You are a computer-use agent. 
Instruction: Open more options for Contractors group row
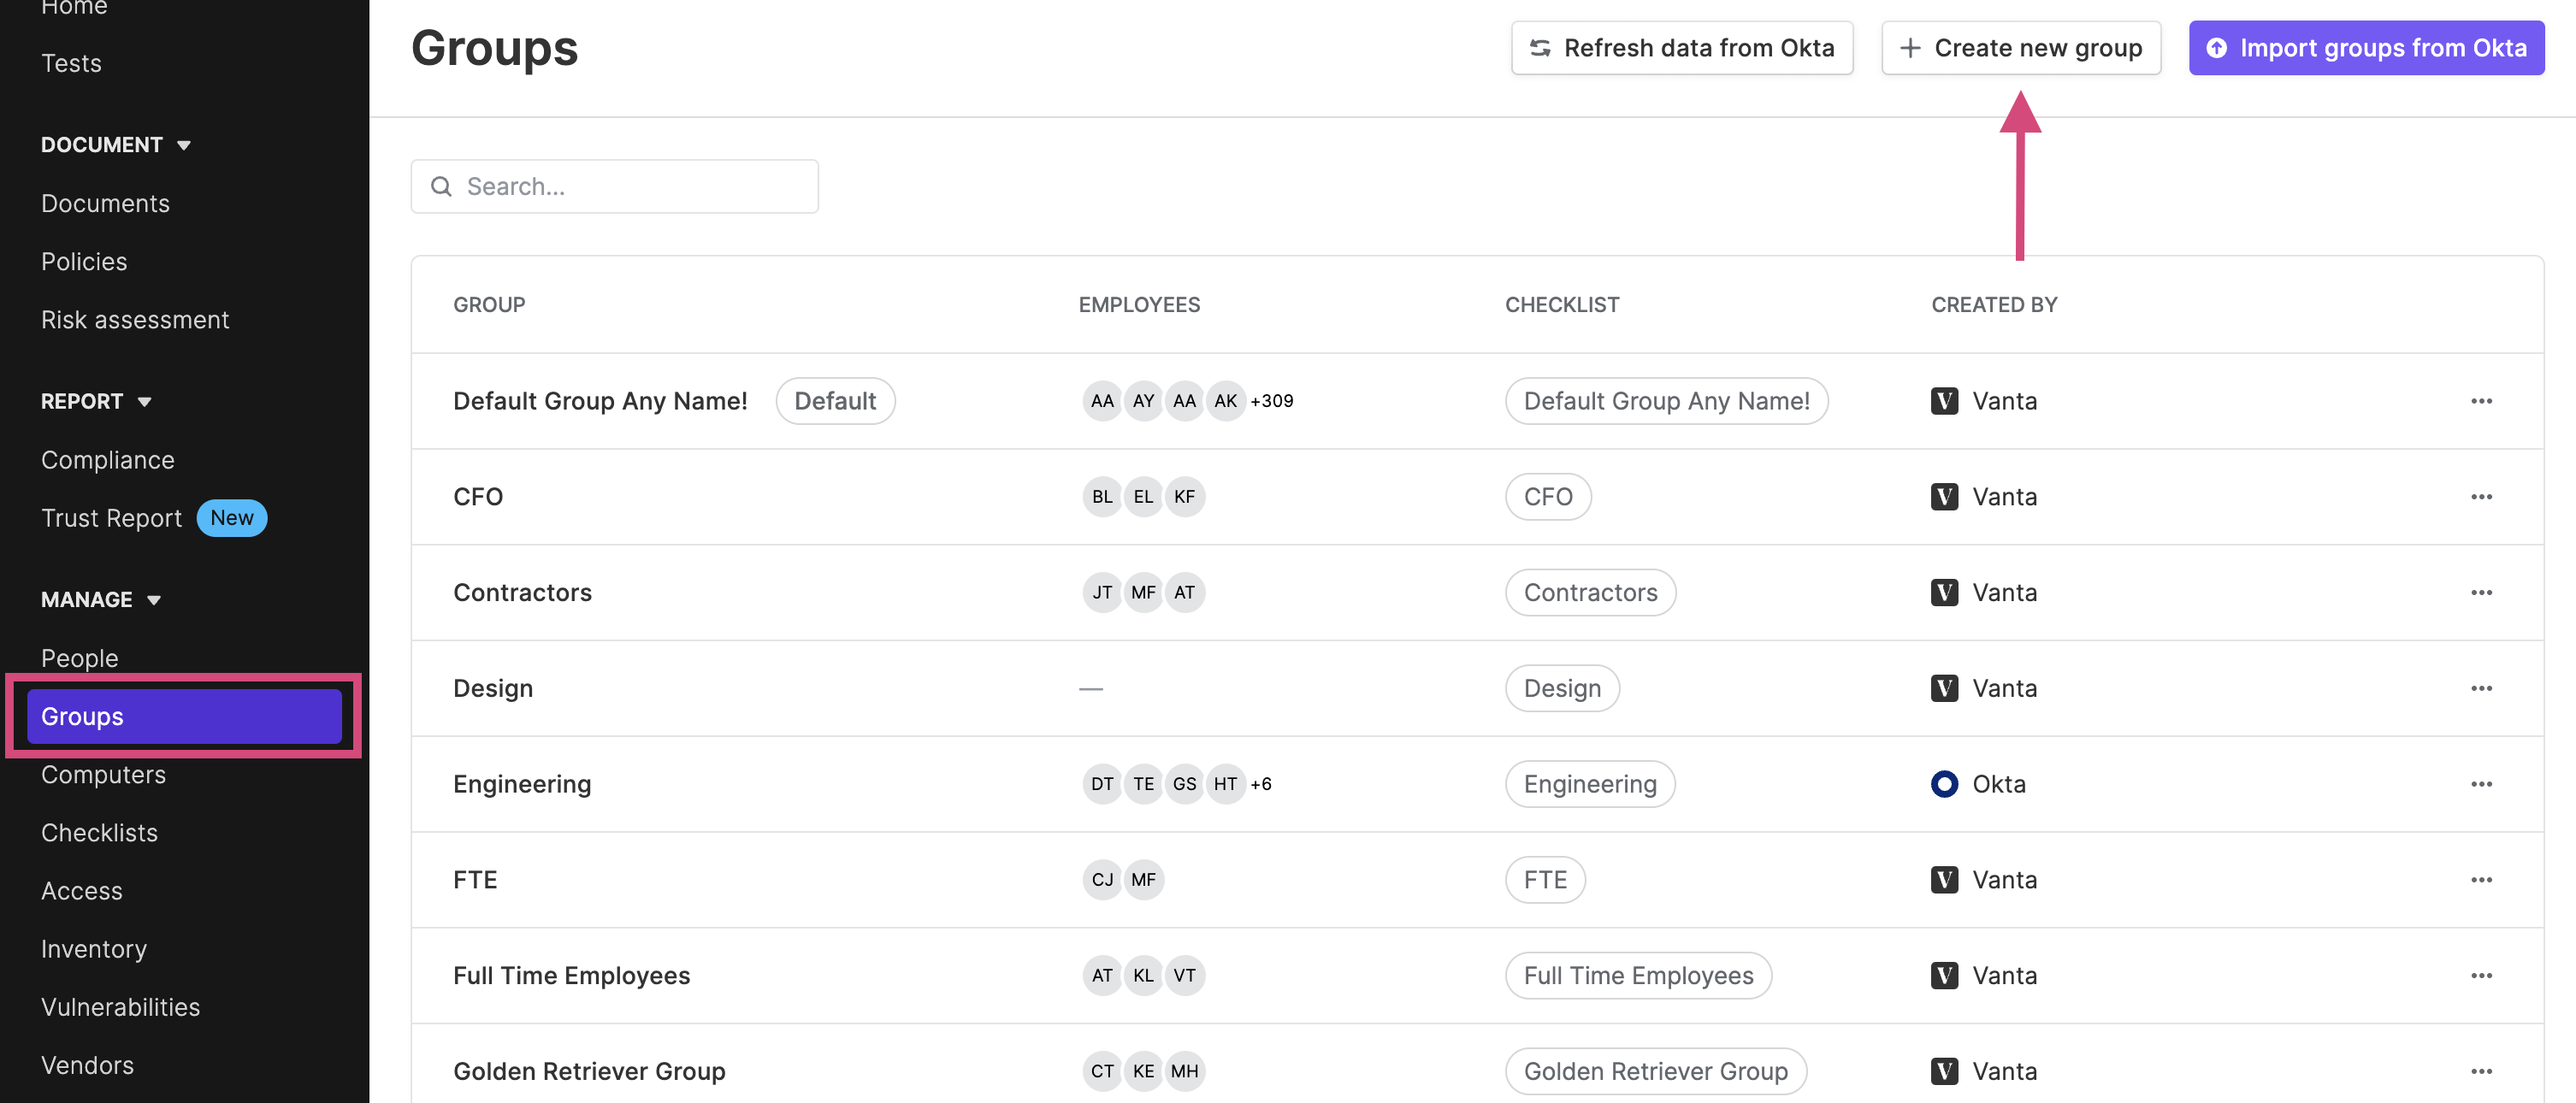(x=2481, y=593)
